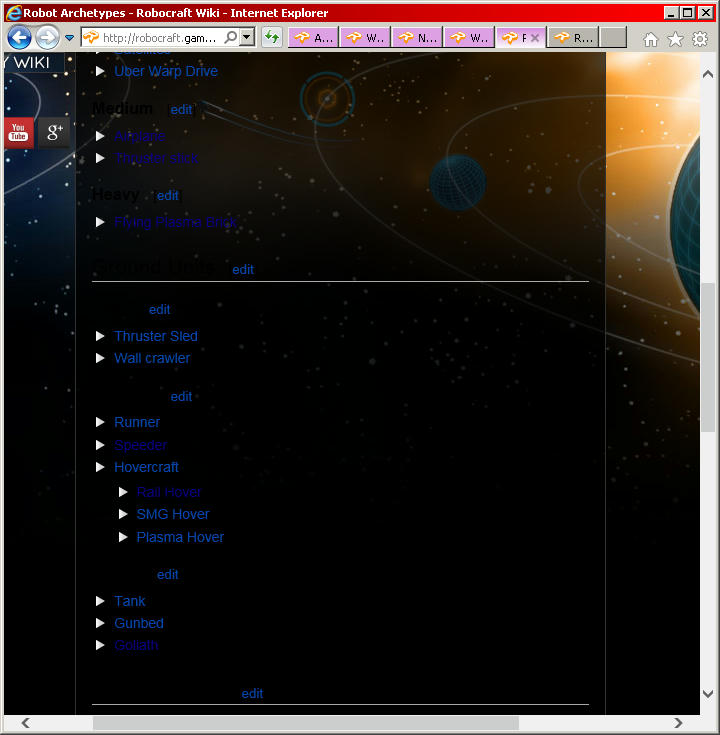Click edit next to Ground Units heading
Image resolution: width=720 pixels, height=735 pixels.
coord(243,270)
